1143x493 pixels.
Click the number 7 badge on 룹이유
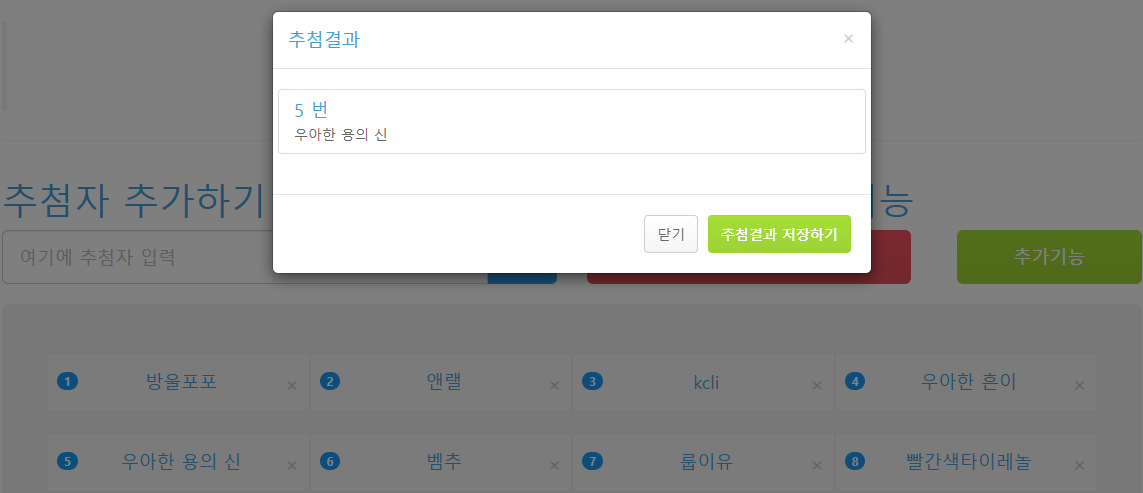592,462
